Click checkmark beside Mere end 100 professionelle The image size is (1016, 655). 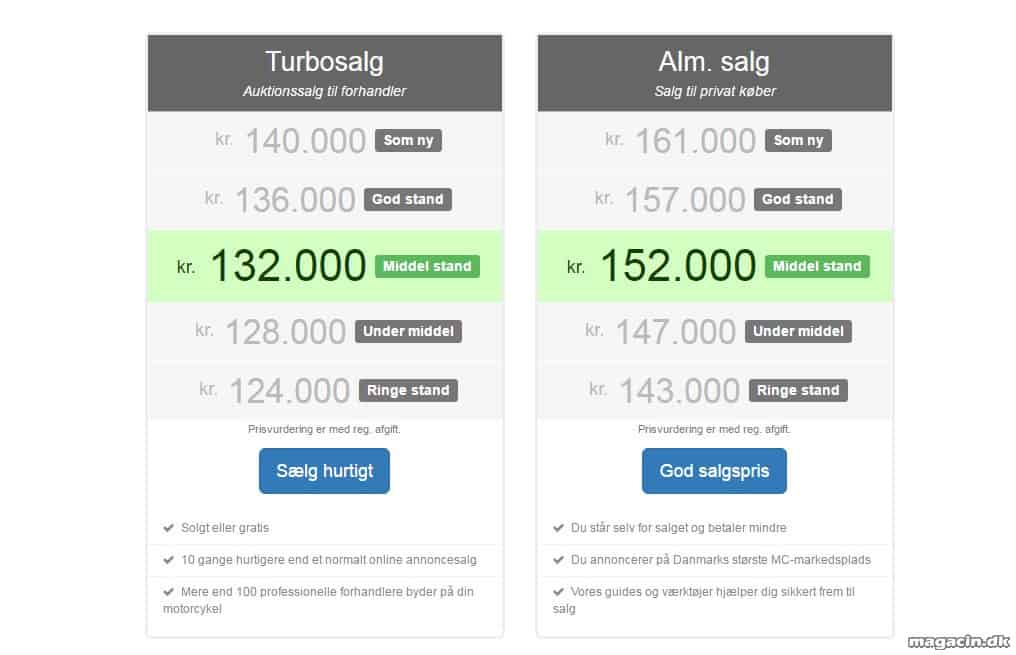(x=168, y=592)
